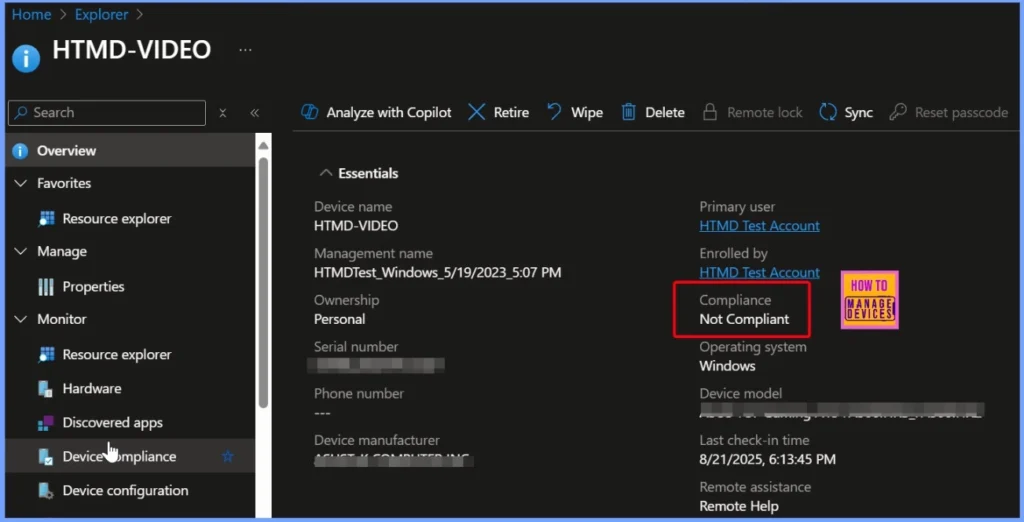Viewport: 1024px width, 522px height.
Task: Click the Retire X icon
Action: tap(477, 112)
